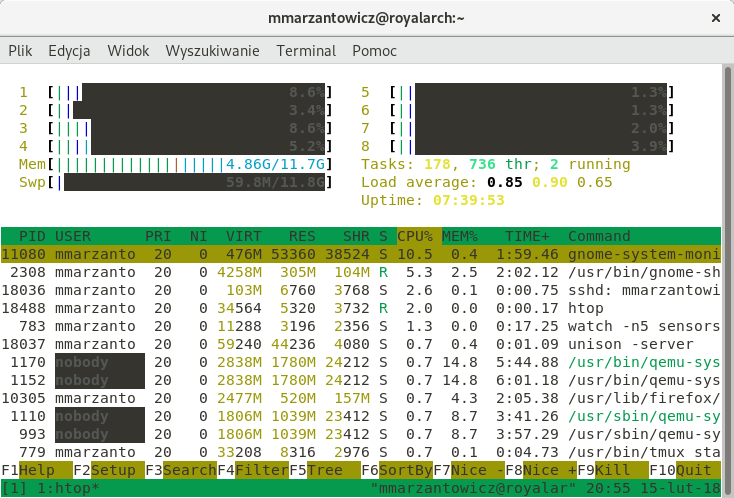The width and height of the screenshot is (734, 498).
Task: Click the F3 Search function
Action: (181, 470)
